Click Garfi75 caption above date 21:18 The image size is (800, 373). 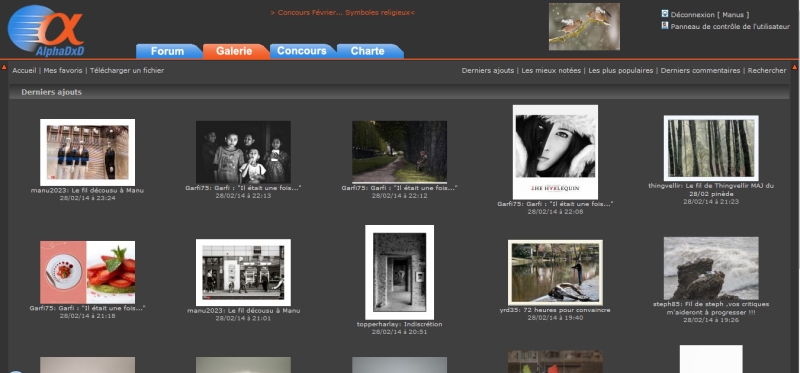point(87,308)
